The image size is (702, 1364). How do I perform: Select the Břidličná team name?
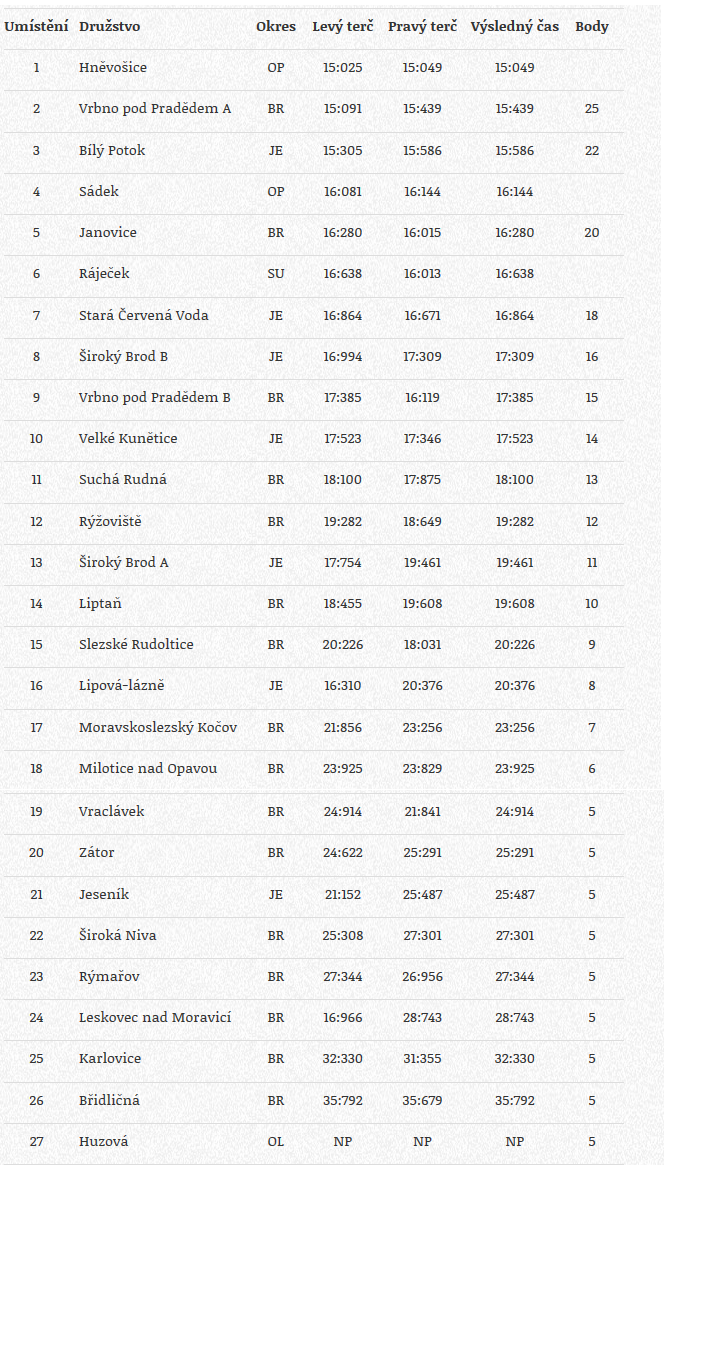click(x=109, y=1100)
